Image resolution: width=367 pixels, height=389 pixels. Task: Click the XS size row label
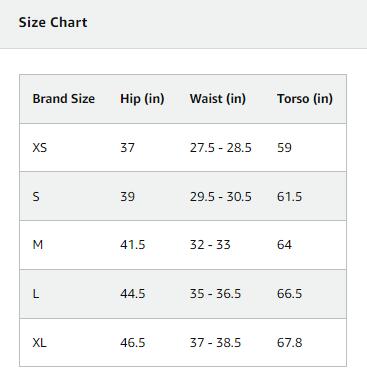[40, 147]
